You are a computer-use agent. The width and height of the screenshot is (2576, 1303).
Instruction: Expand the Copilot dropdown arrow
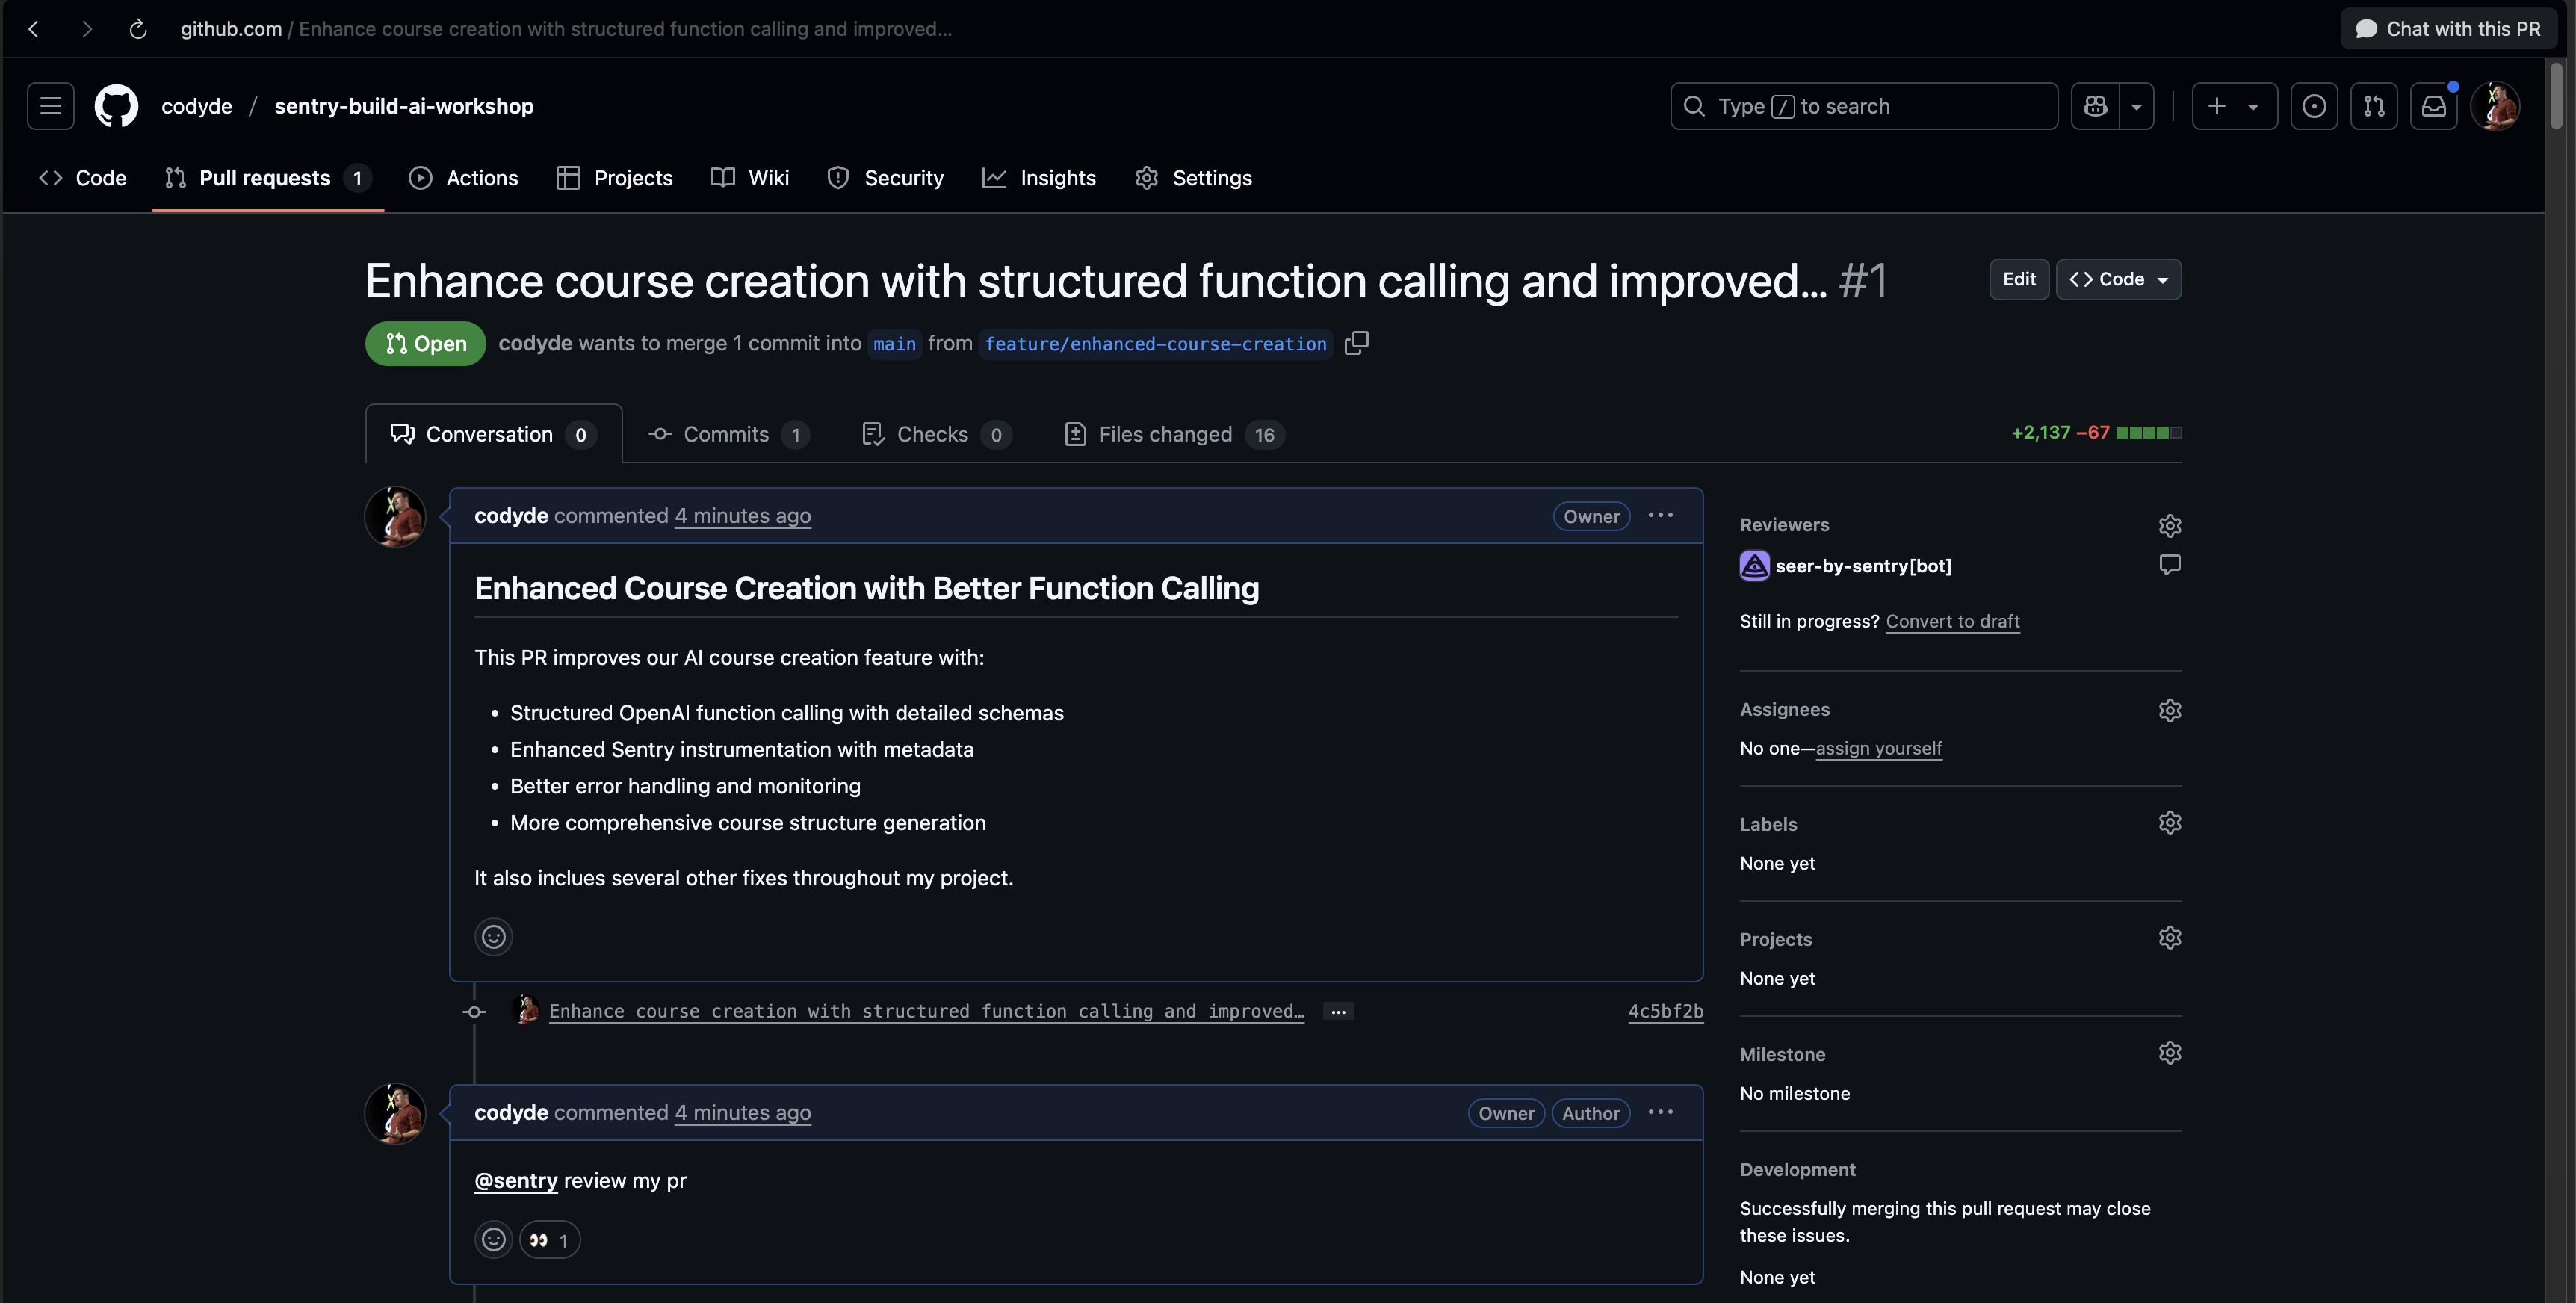pos(2137,106)
